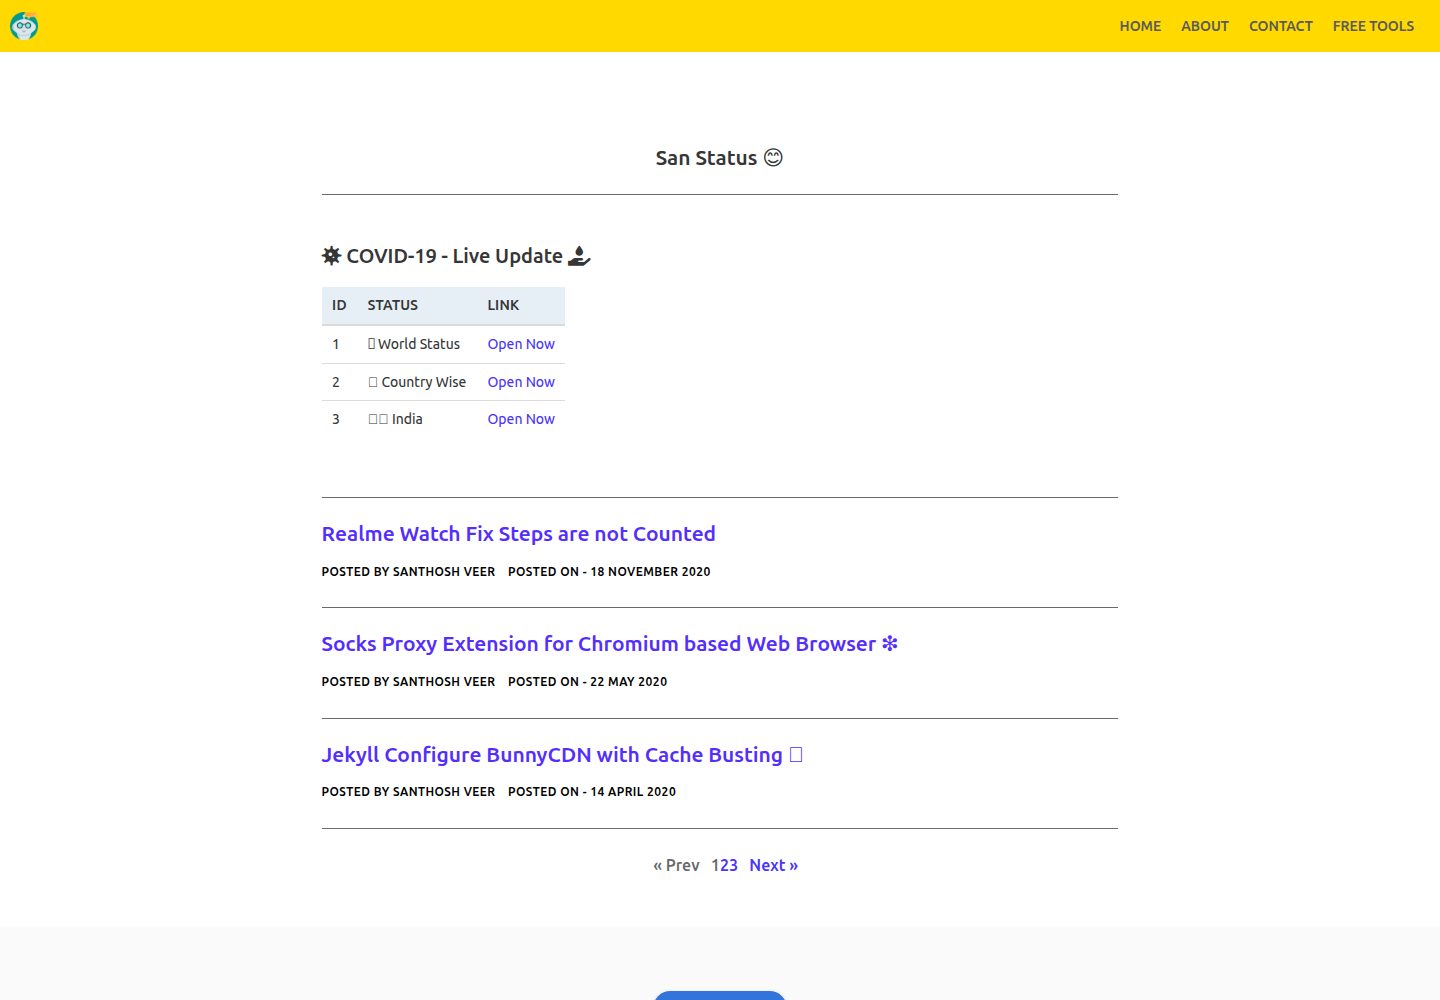Go to the Next page in pagination
This screenshot has width=1440, height=1000.
[773, 865]
